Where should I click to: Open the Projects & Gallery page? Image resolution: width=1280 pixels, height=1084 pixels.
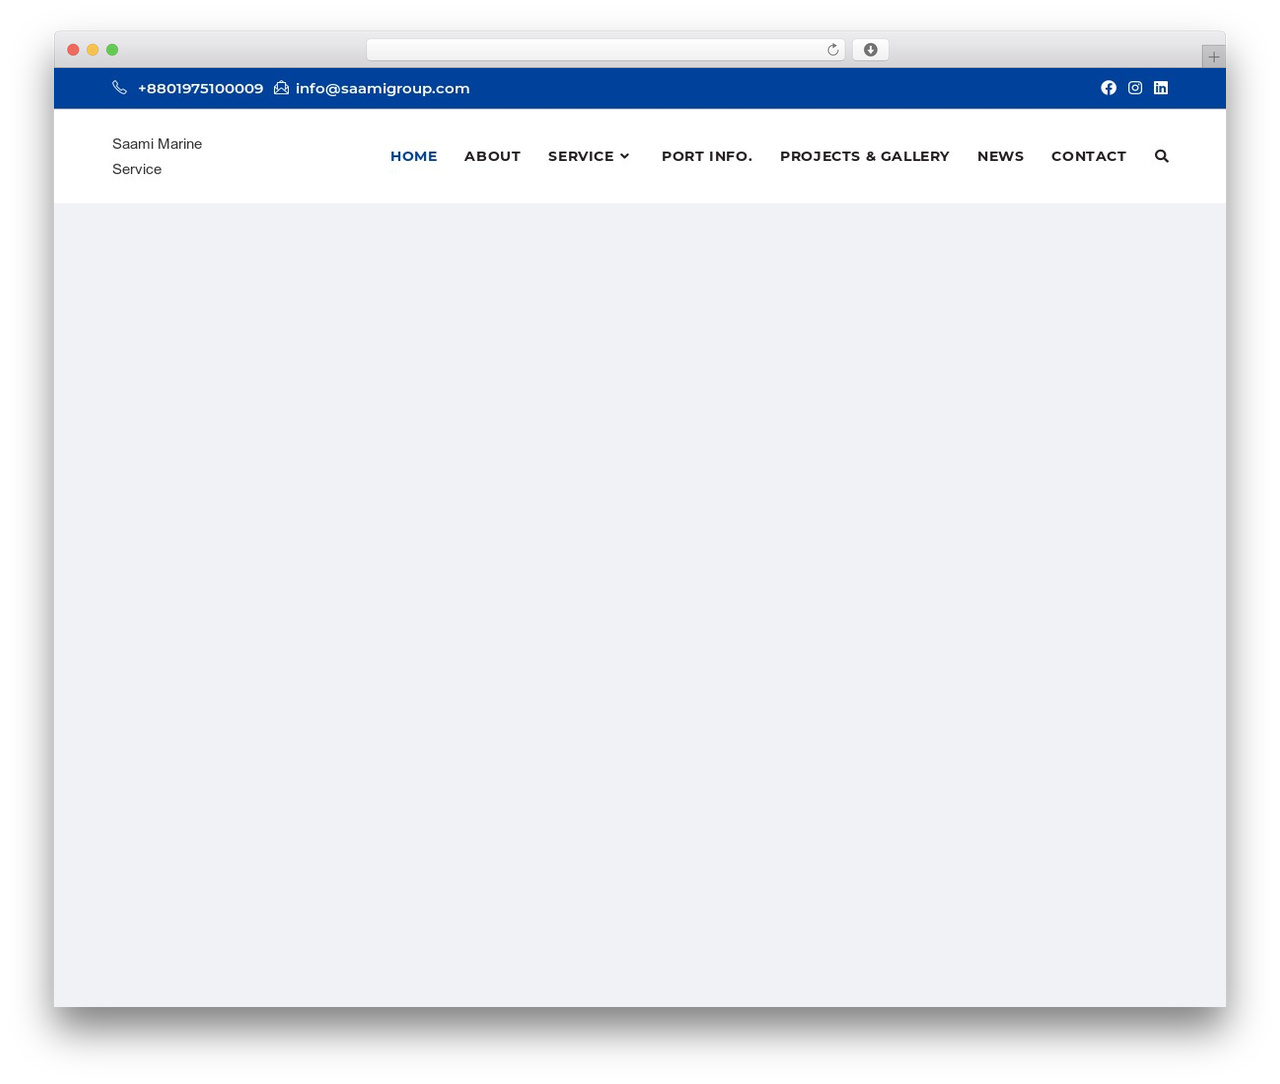coord(865,156)
